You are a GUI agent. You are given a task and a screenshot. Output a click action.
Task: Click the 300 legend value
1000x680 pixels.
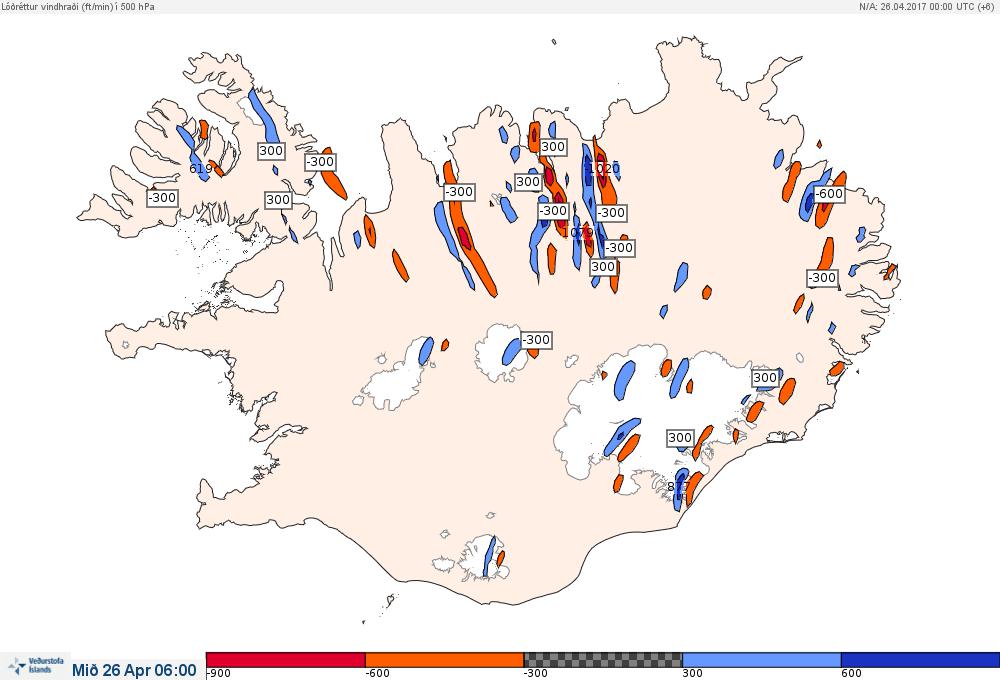click(693, 673)
